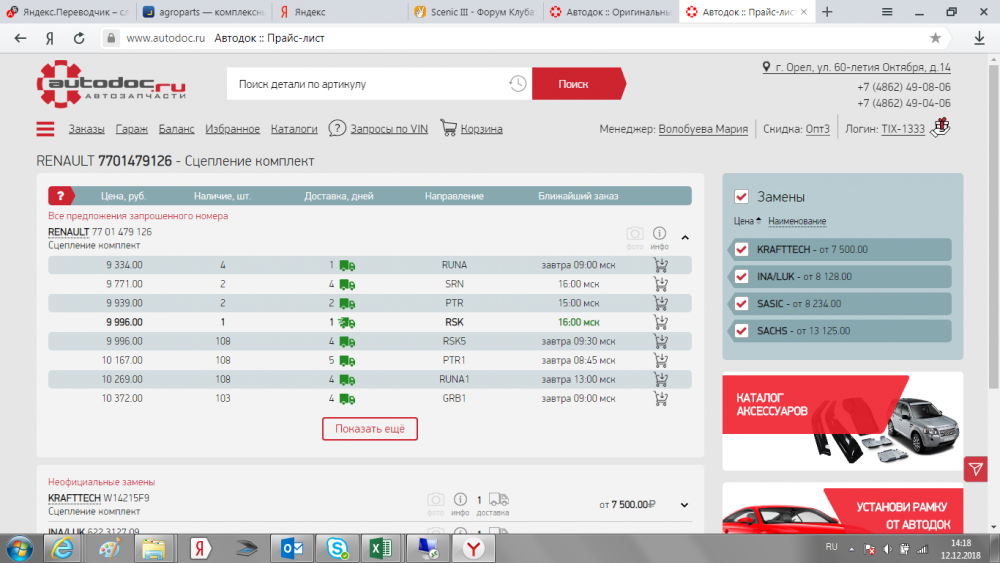
Task: Switch to the agroparts browser tab
Action: click(204, 11)
